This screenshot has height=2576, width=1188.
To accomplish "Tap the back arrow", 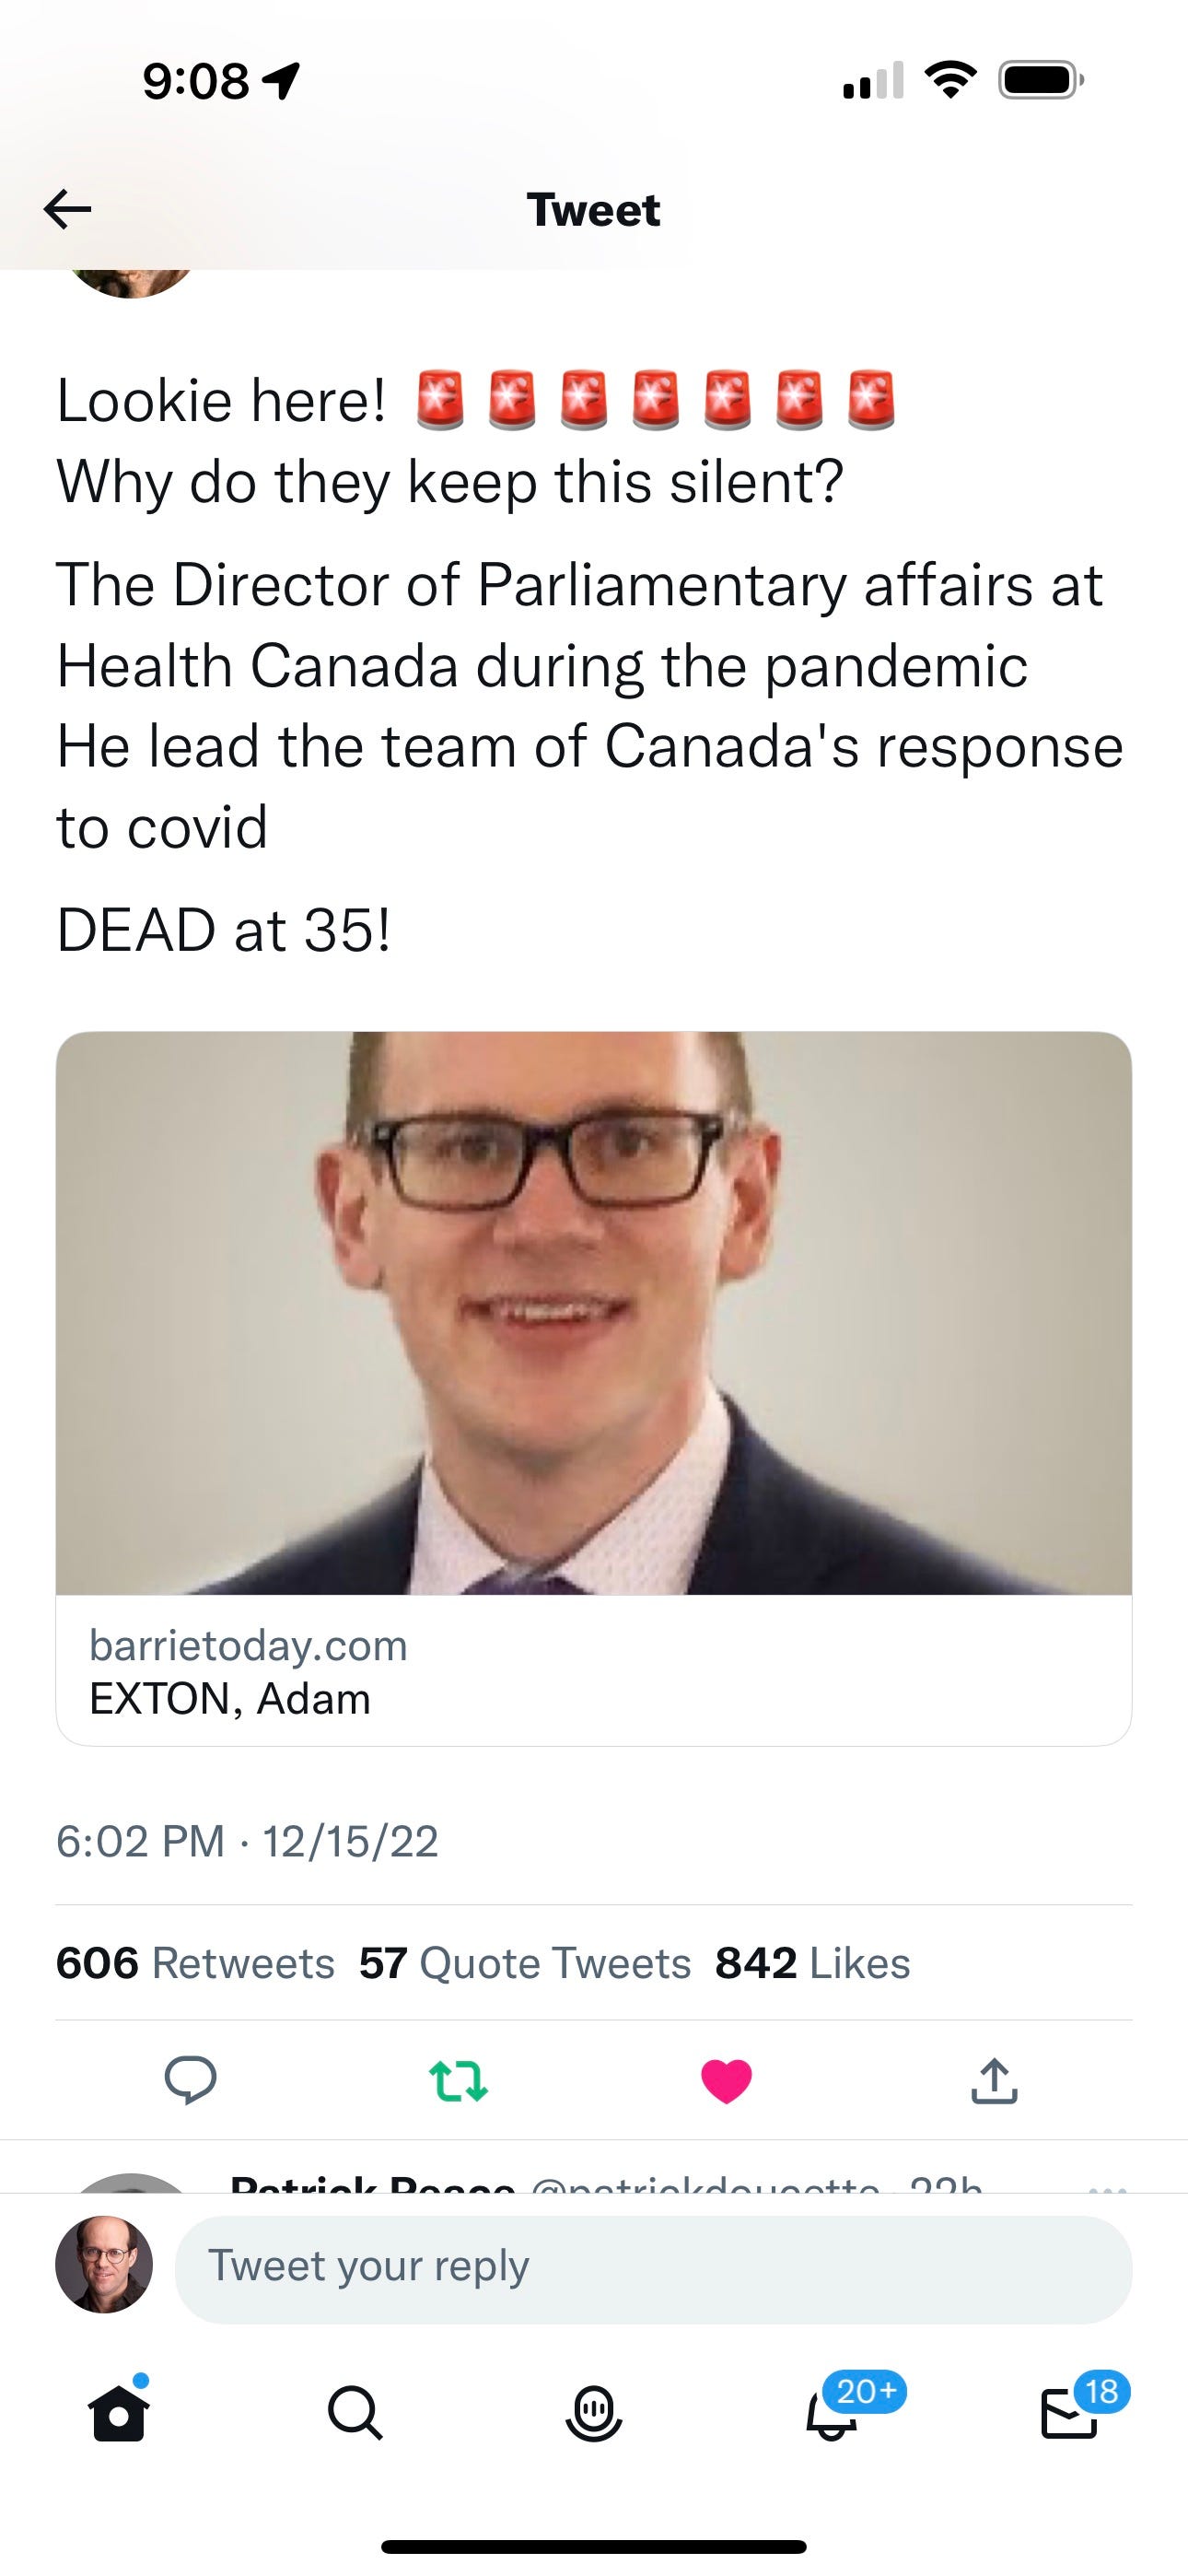I will [68, 209].
